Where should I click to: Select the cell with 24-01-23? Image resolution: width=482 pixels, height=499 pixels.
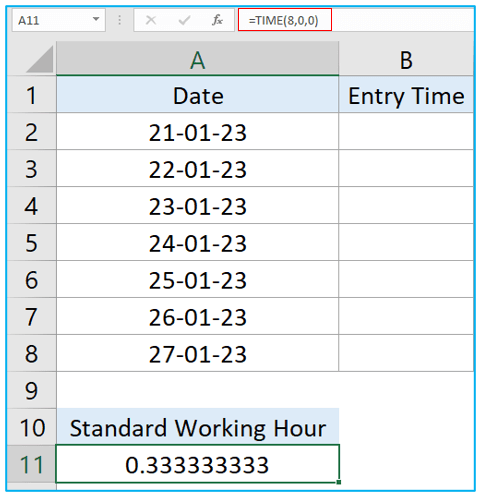tap(198, 242)
